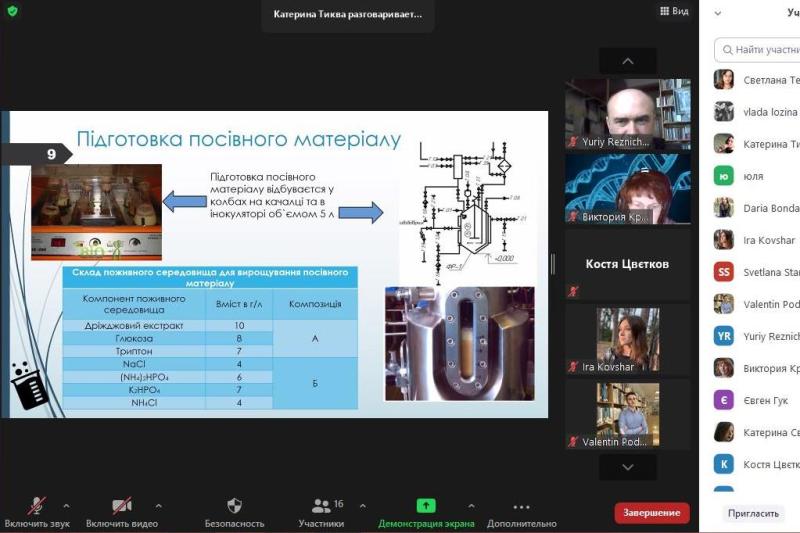Select participant name Євген Гук

[x=765, y=400]
